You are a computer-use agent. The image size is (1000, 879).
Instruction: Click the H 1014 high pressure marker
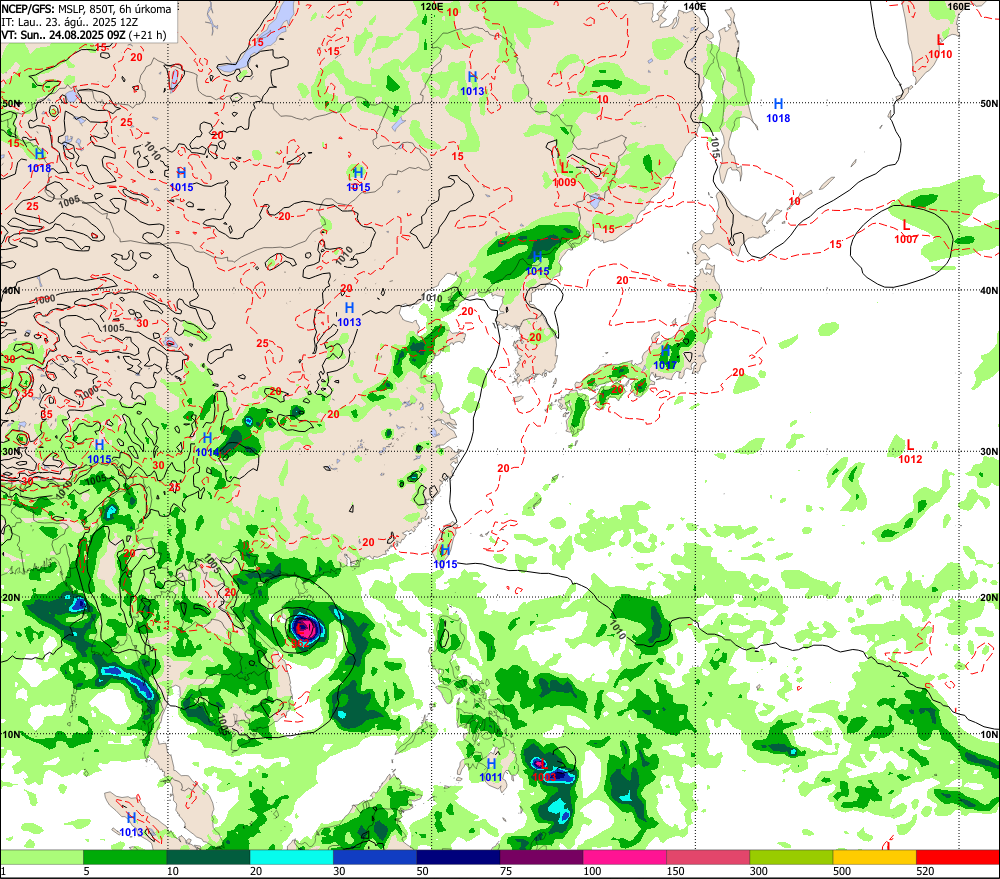(207, 445)
